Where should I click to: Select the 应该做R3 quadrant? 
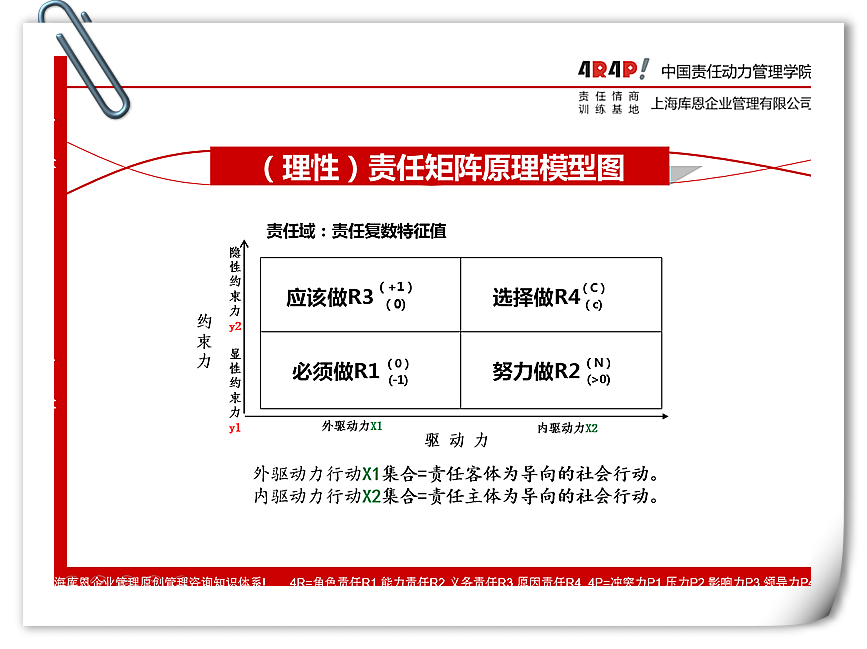[360, 294]
